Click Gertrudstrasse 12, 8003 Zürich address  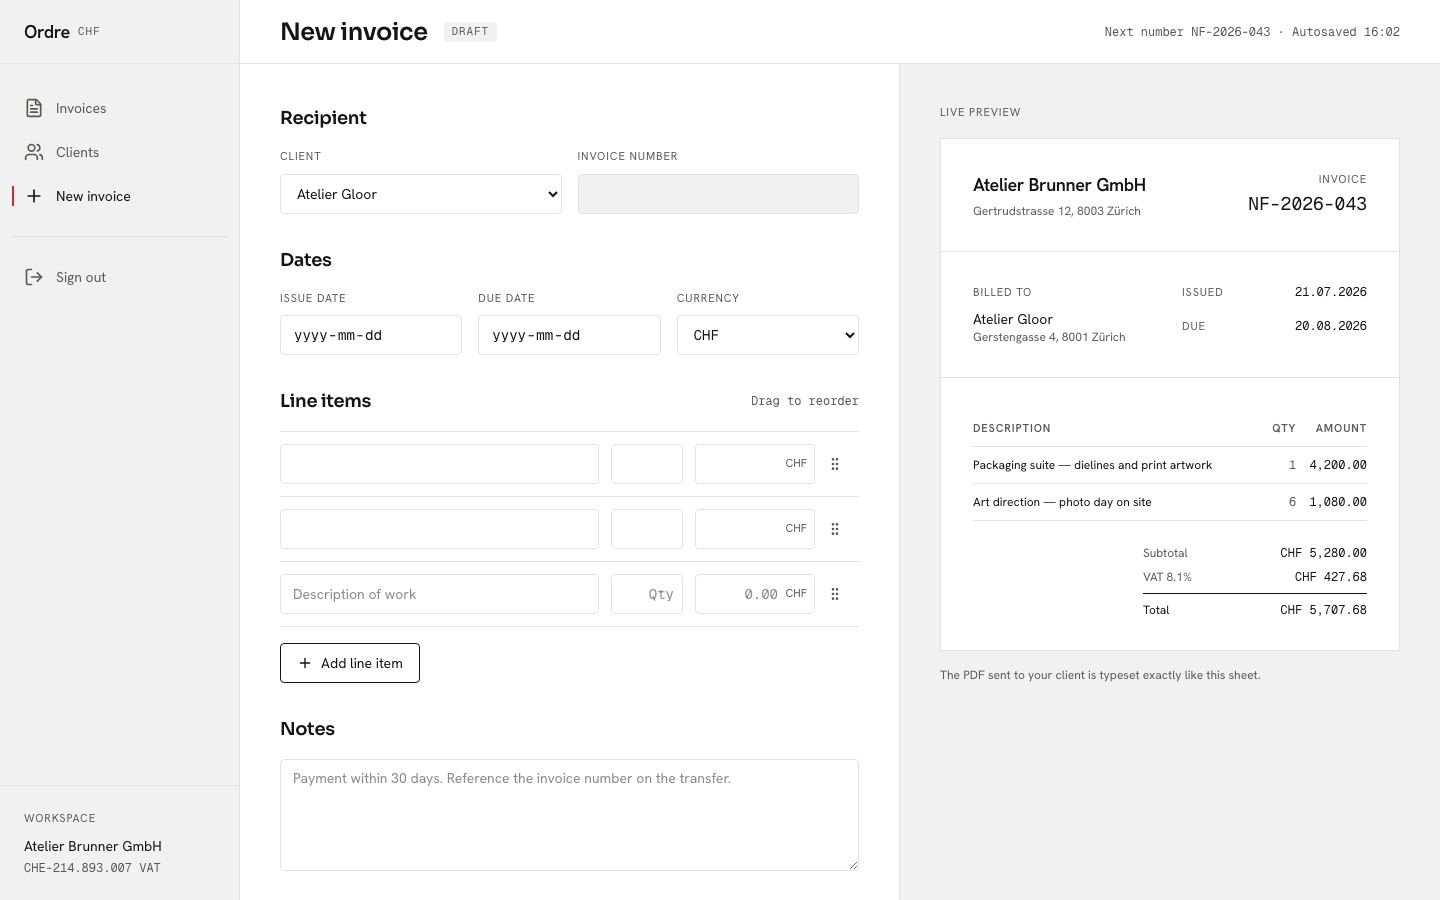click(x=1057, y=211)
